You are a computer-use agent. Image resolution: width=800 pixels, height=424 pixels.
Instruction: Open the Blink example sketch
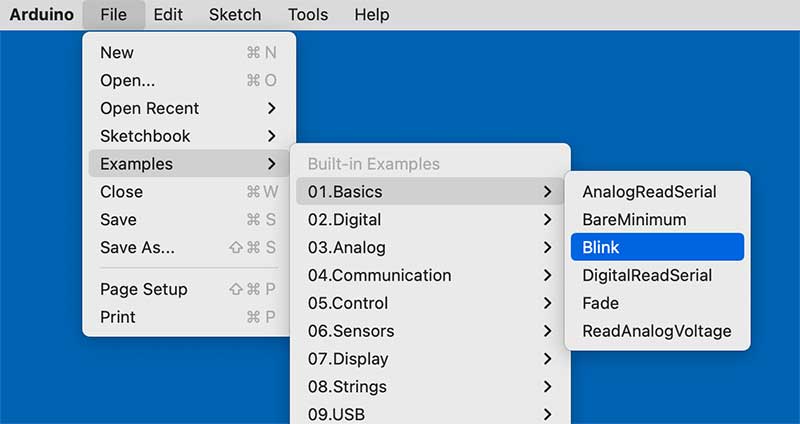click(x=657, y=247)
